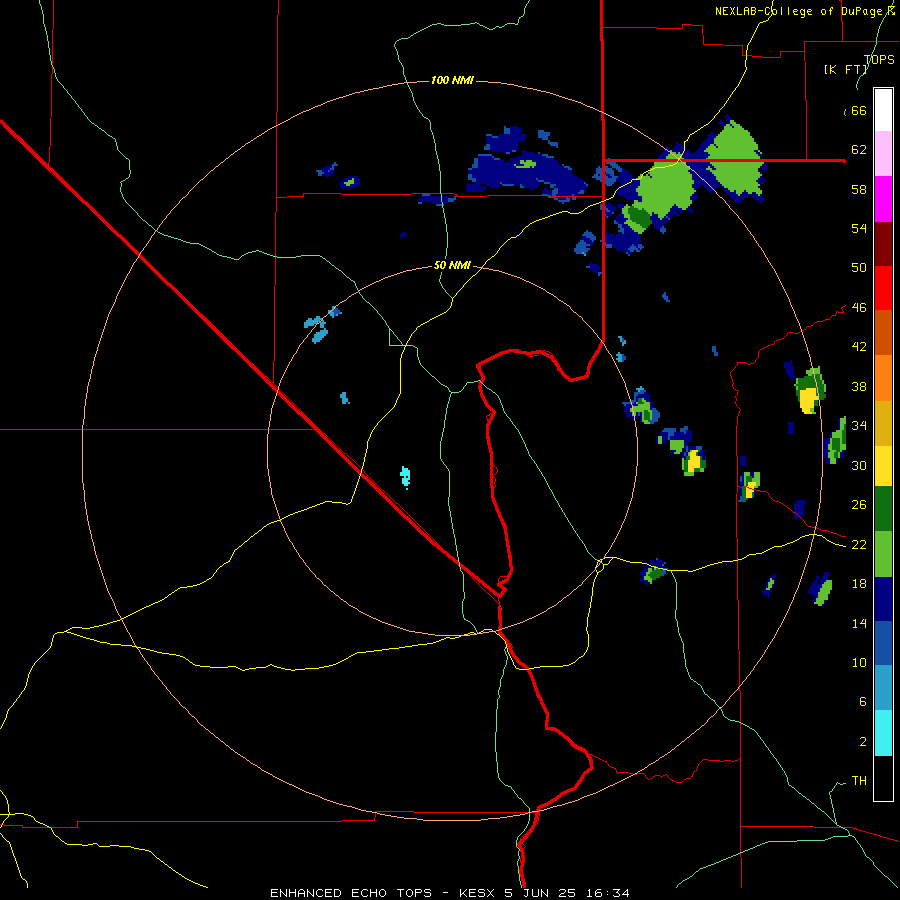Click the 18 legend value label

(859, 584)
